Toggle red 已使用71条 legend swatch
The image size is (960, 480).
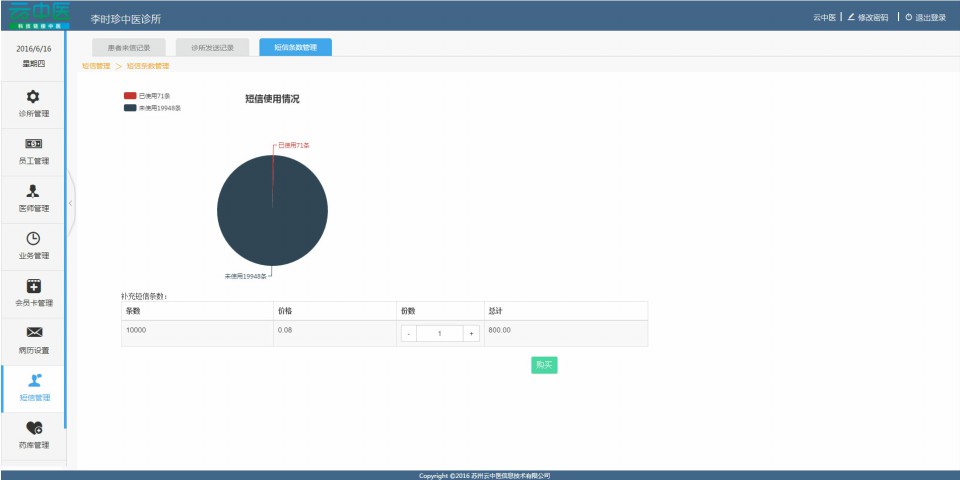tap(130, 96)
